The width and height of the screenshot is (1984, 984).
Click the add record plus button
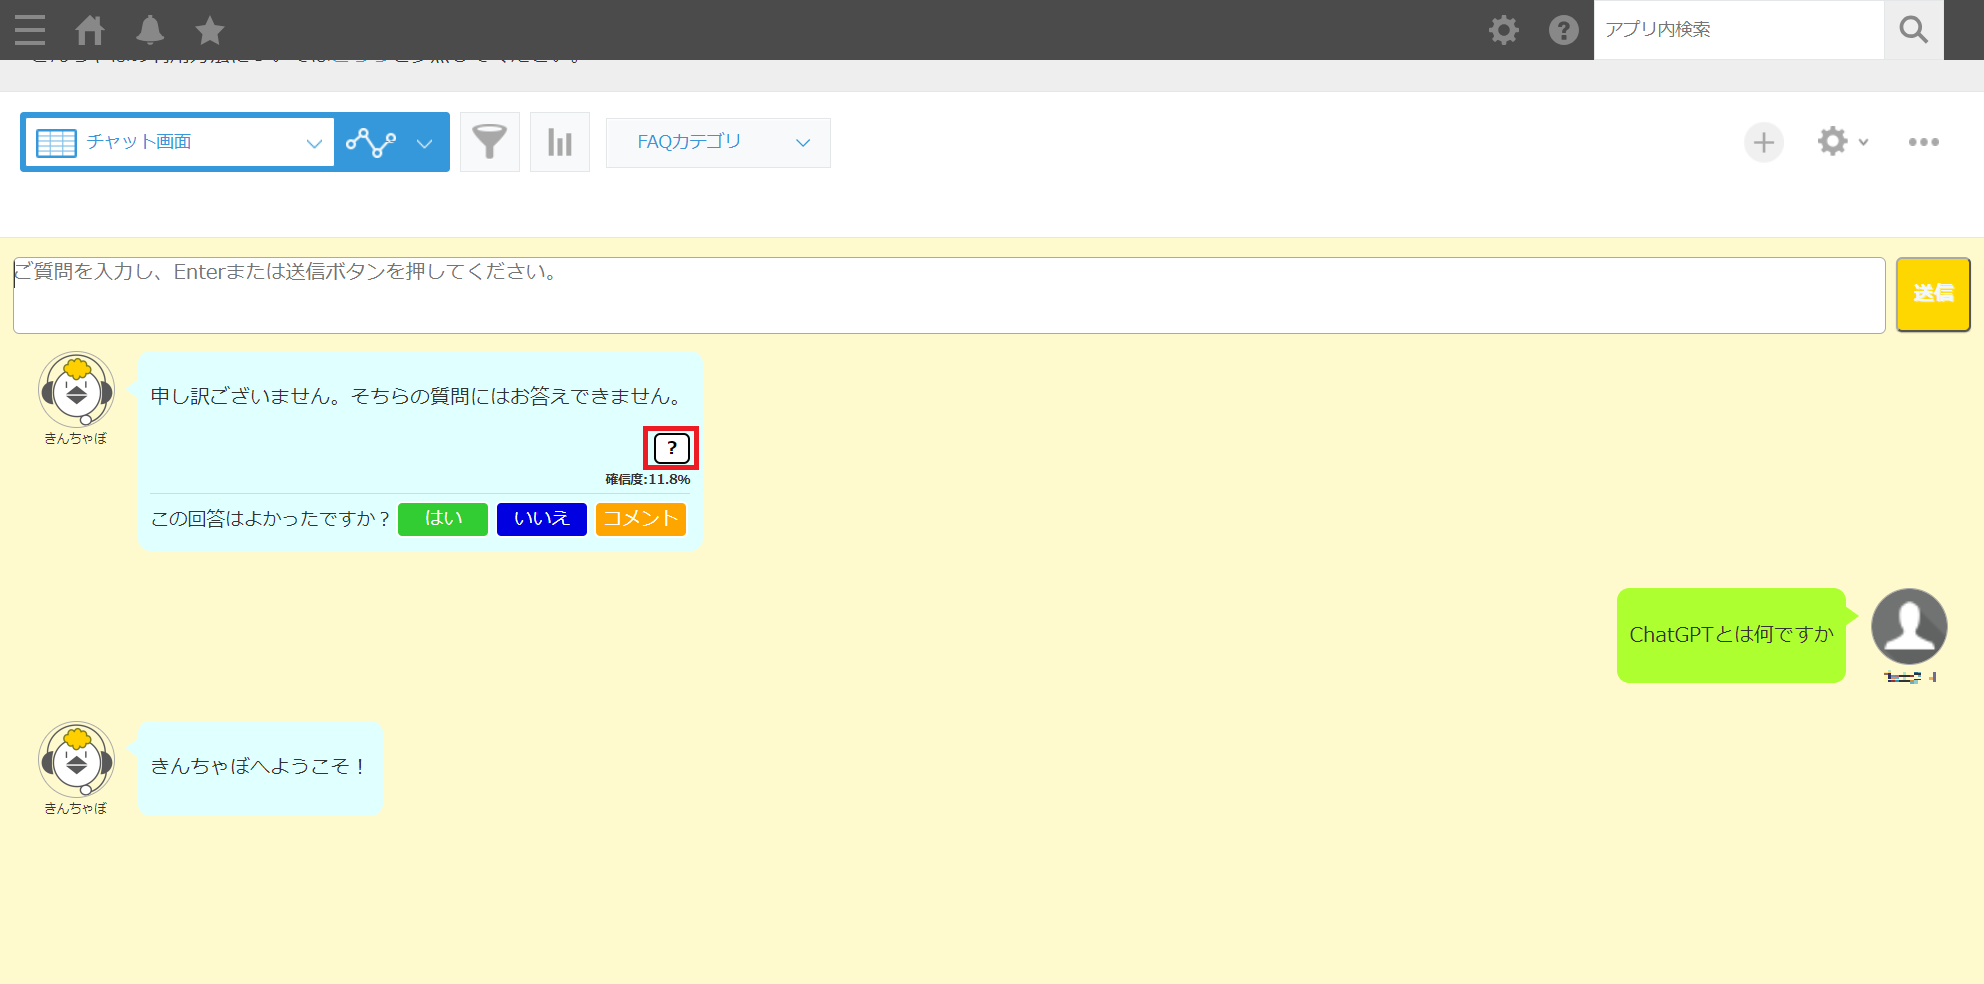1763,142
